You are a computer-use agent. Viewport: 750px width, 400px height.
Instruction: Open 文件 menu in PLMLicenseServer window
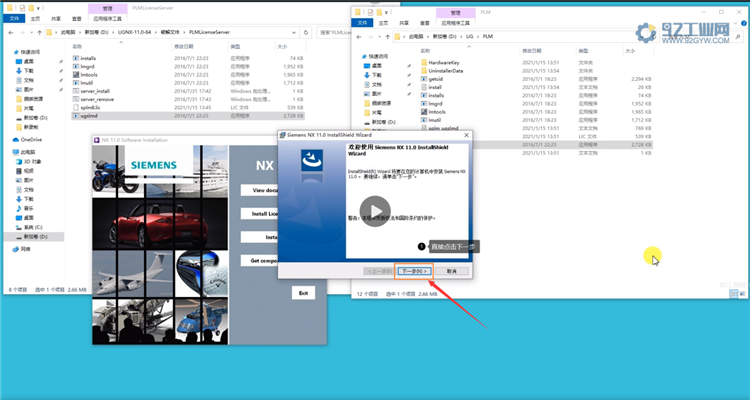click(14, 19)
